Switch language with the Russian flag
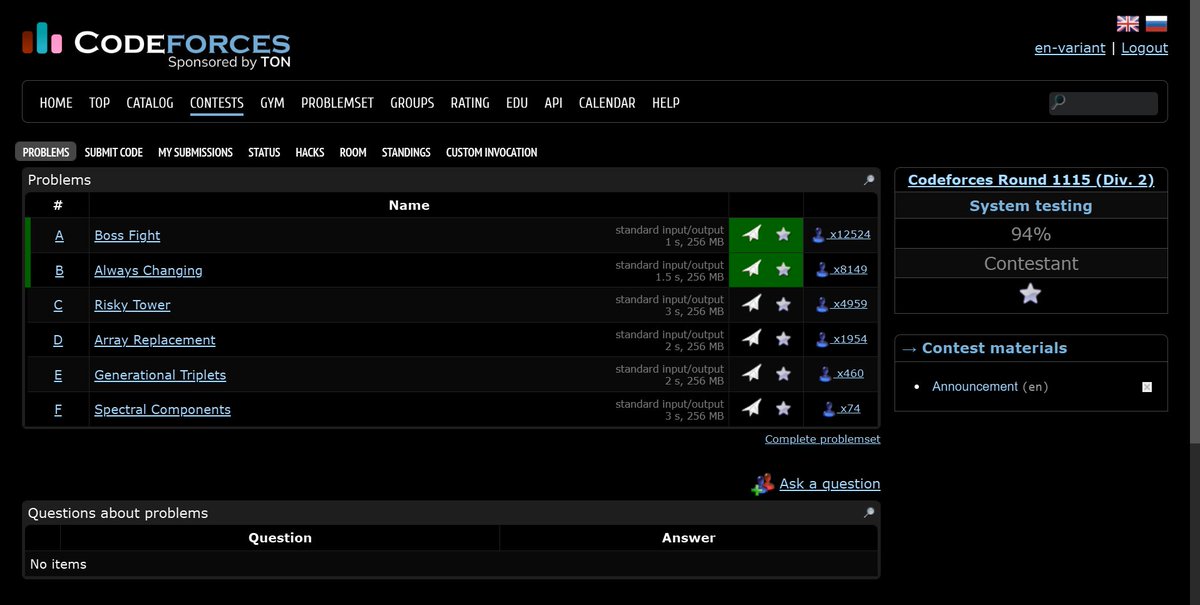The height and width of the screenshot is (605, 1200). point(1156,24)
